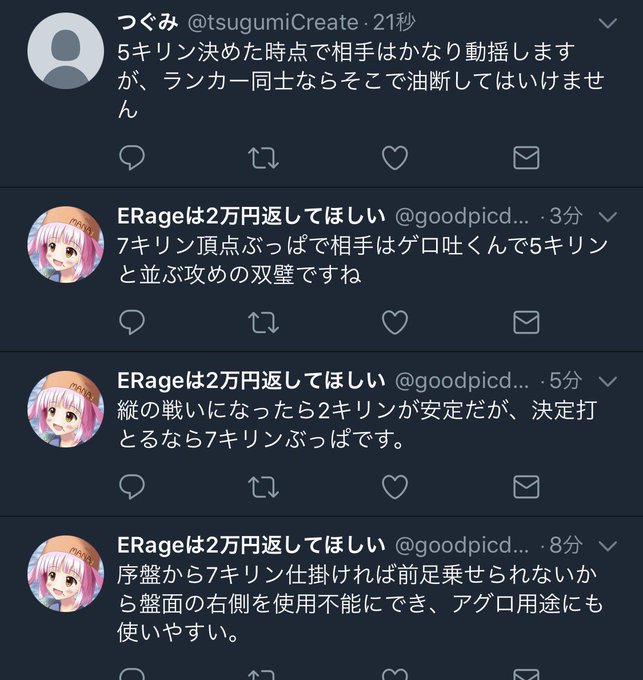Open ERageは2万円返してほしい name on 5分 tweet
The image size is (643, 680).
(x=251, y=380)
